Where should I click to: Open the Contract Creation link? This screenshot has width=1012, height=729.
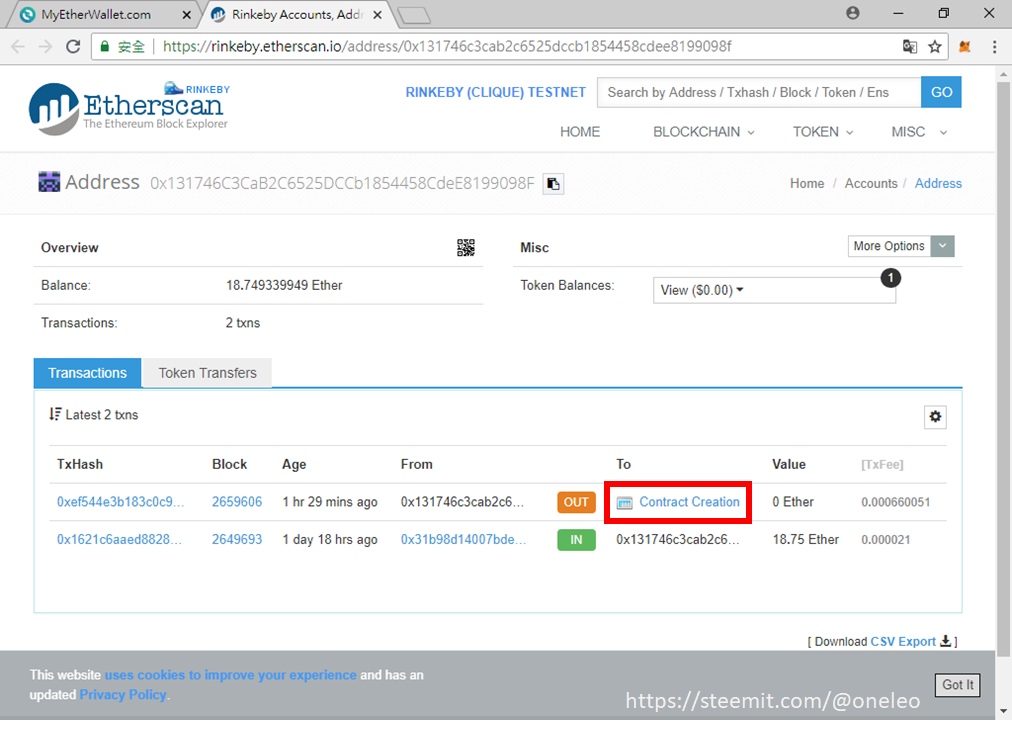pos(689,502)
